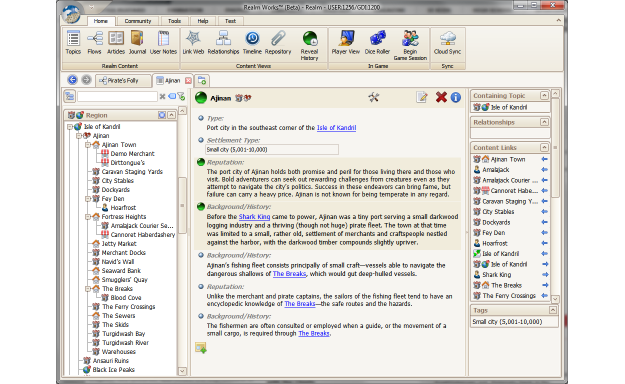Open the Flows view
The image size is (625, 384).
click(x=94, y=42)
